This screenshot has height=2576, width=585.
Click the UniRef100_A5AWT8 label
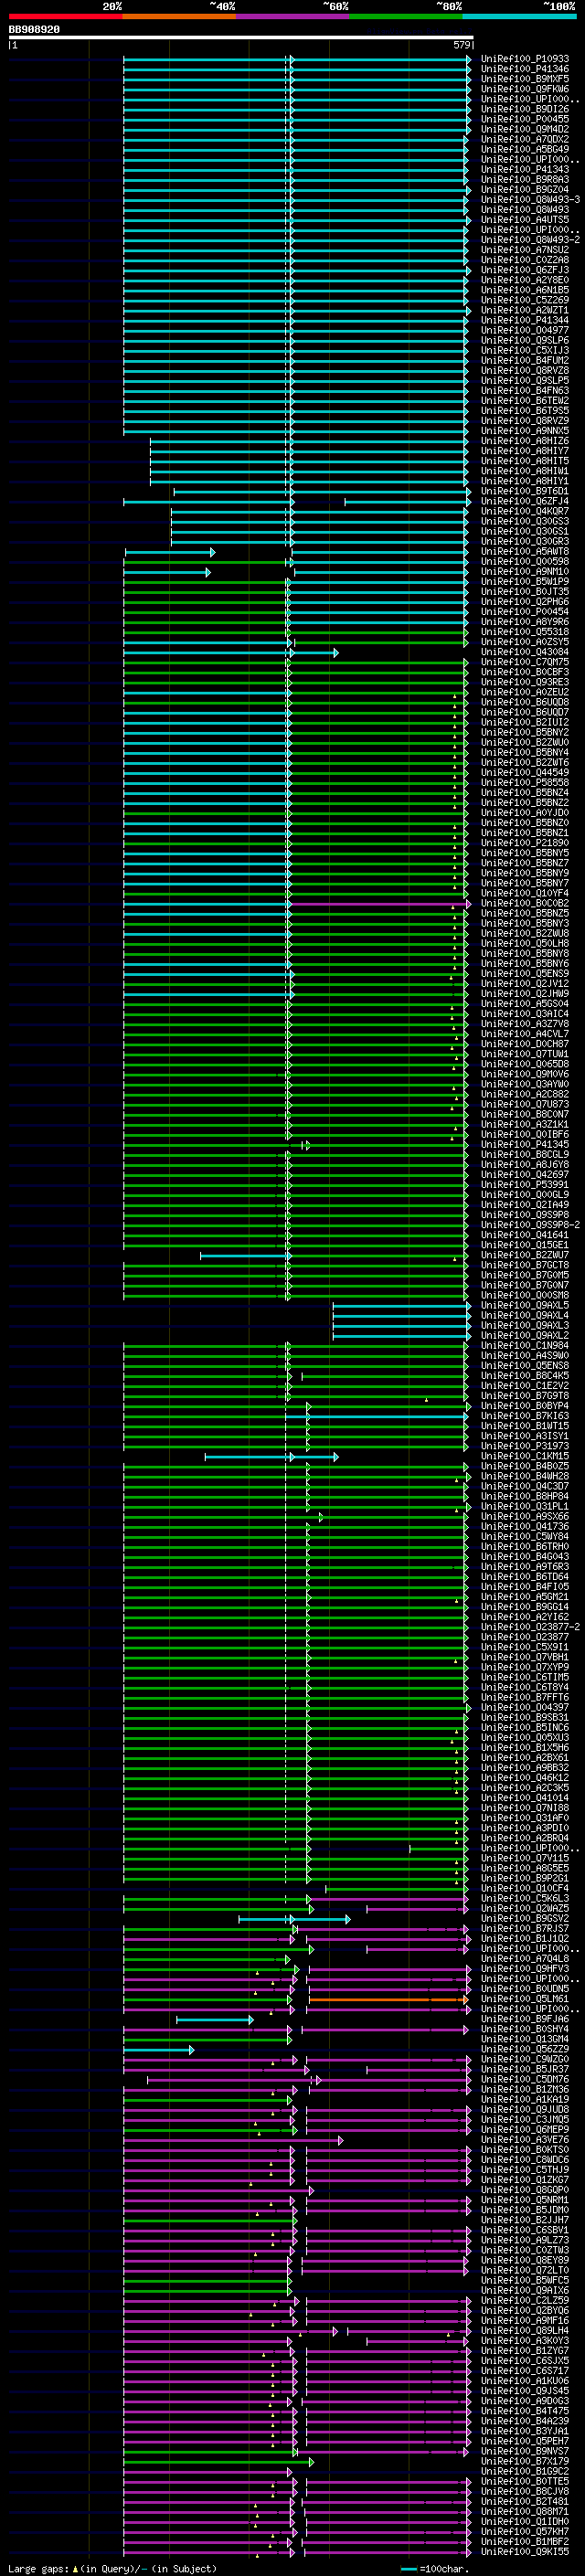pos(525,551)
